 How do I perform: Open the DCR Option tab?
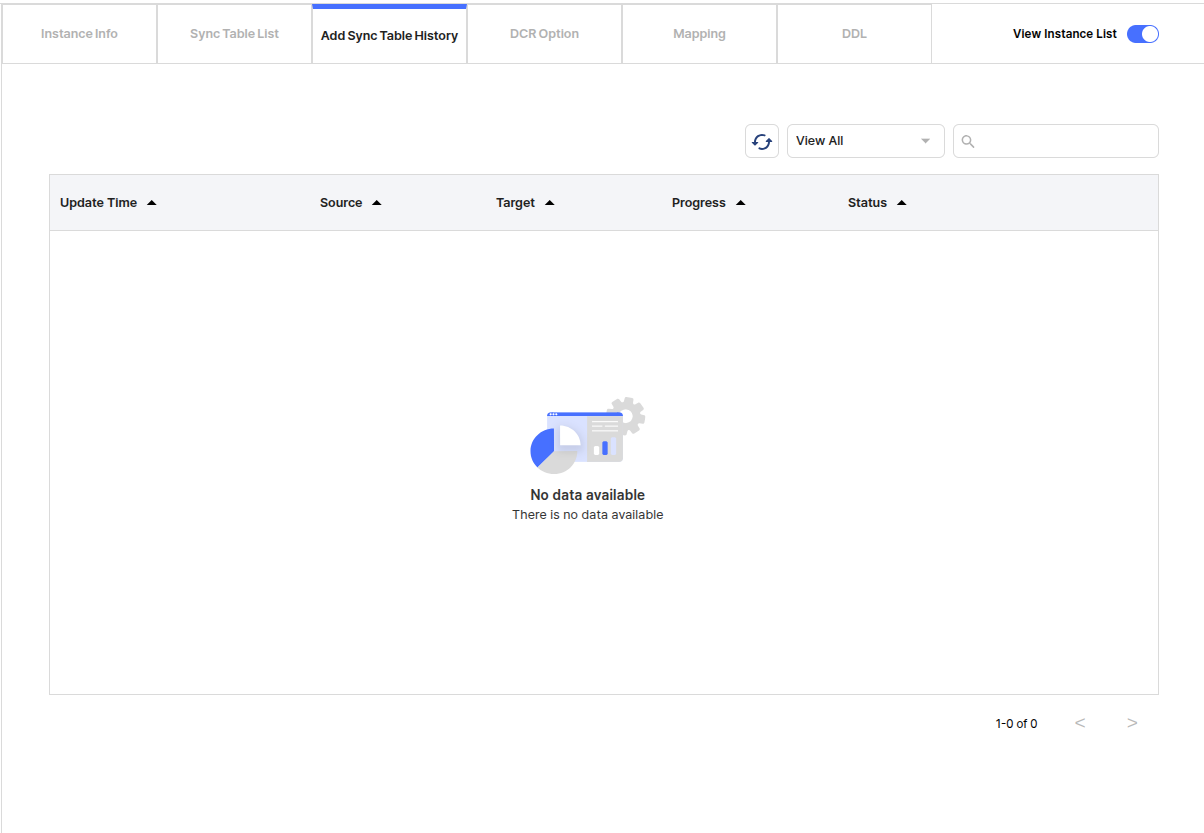click(544, 33)
